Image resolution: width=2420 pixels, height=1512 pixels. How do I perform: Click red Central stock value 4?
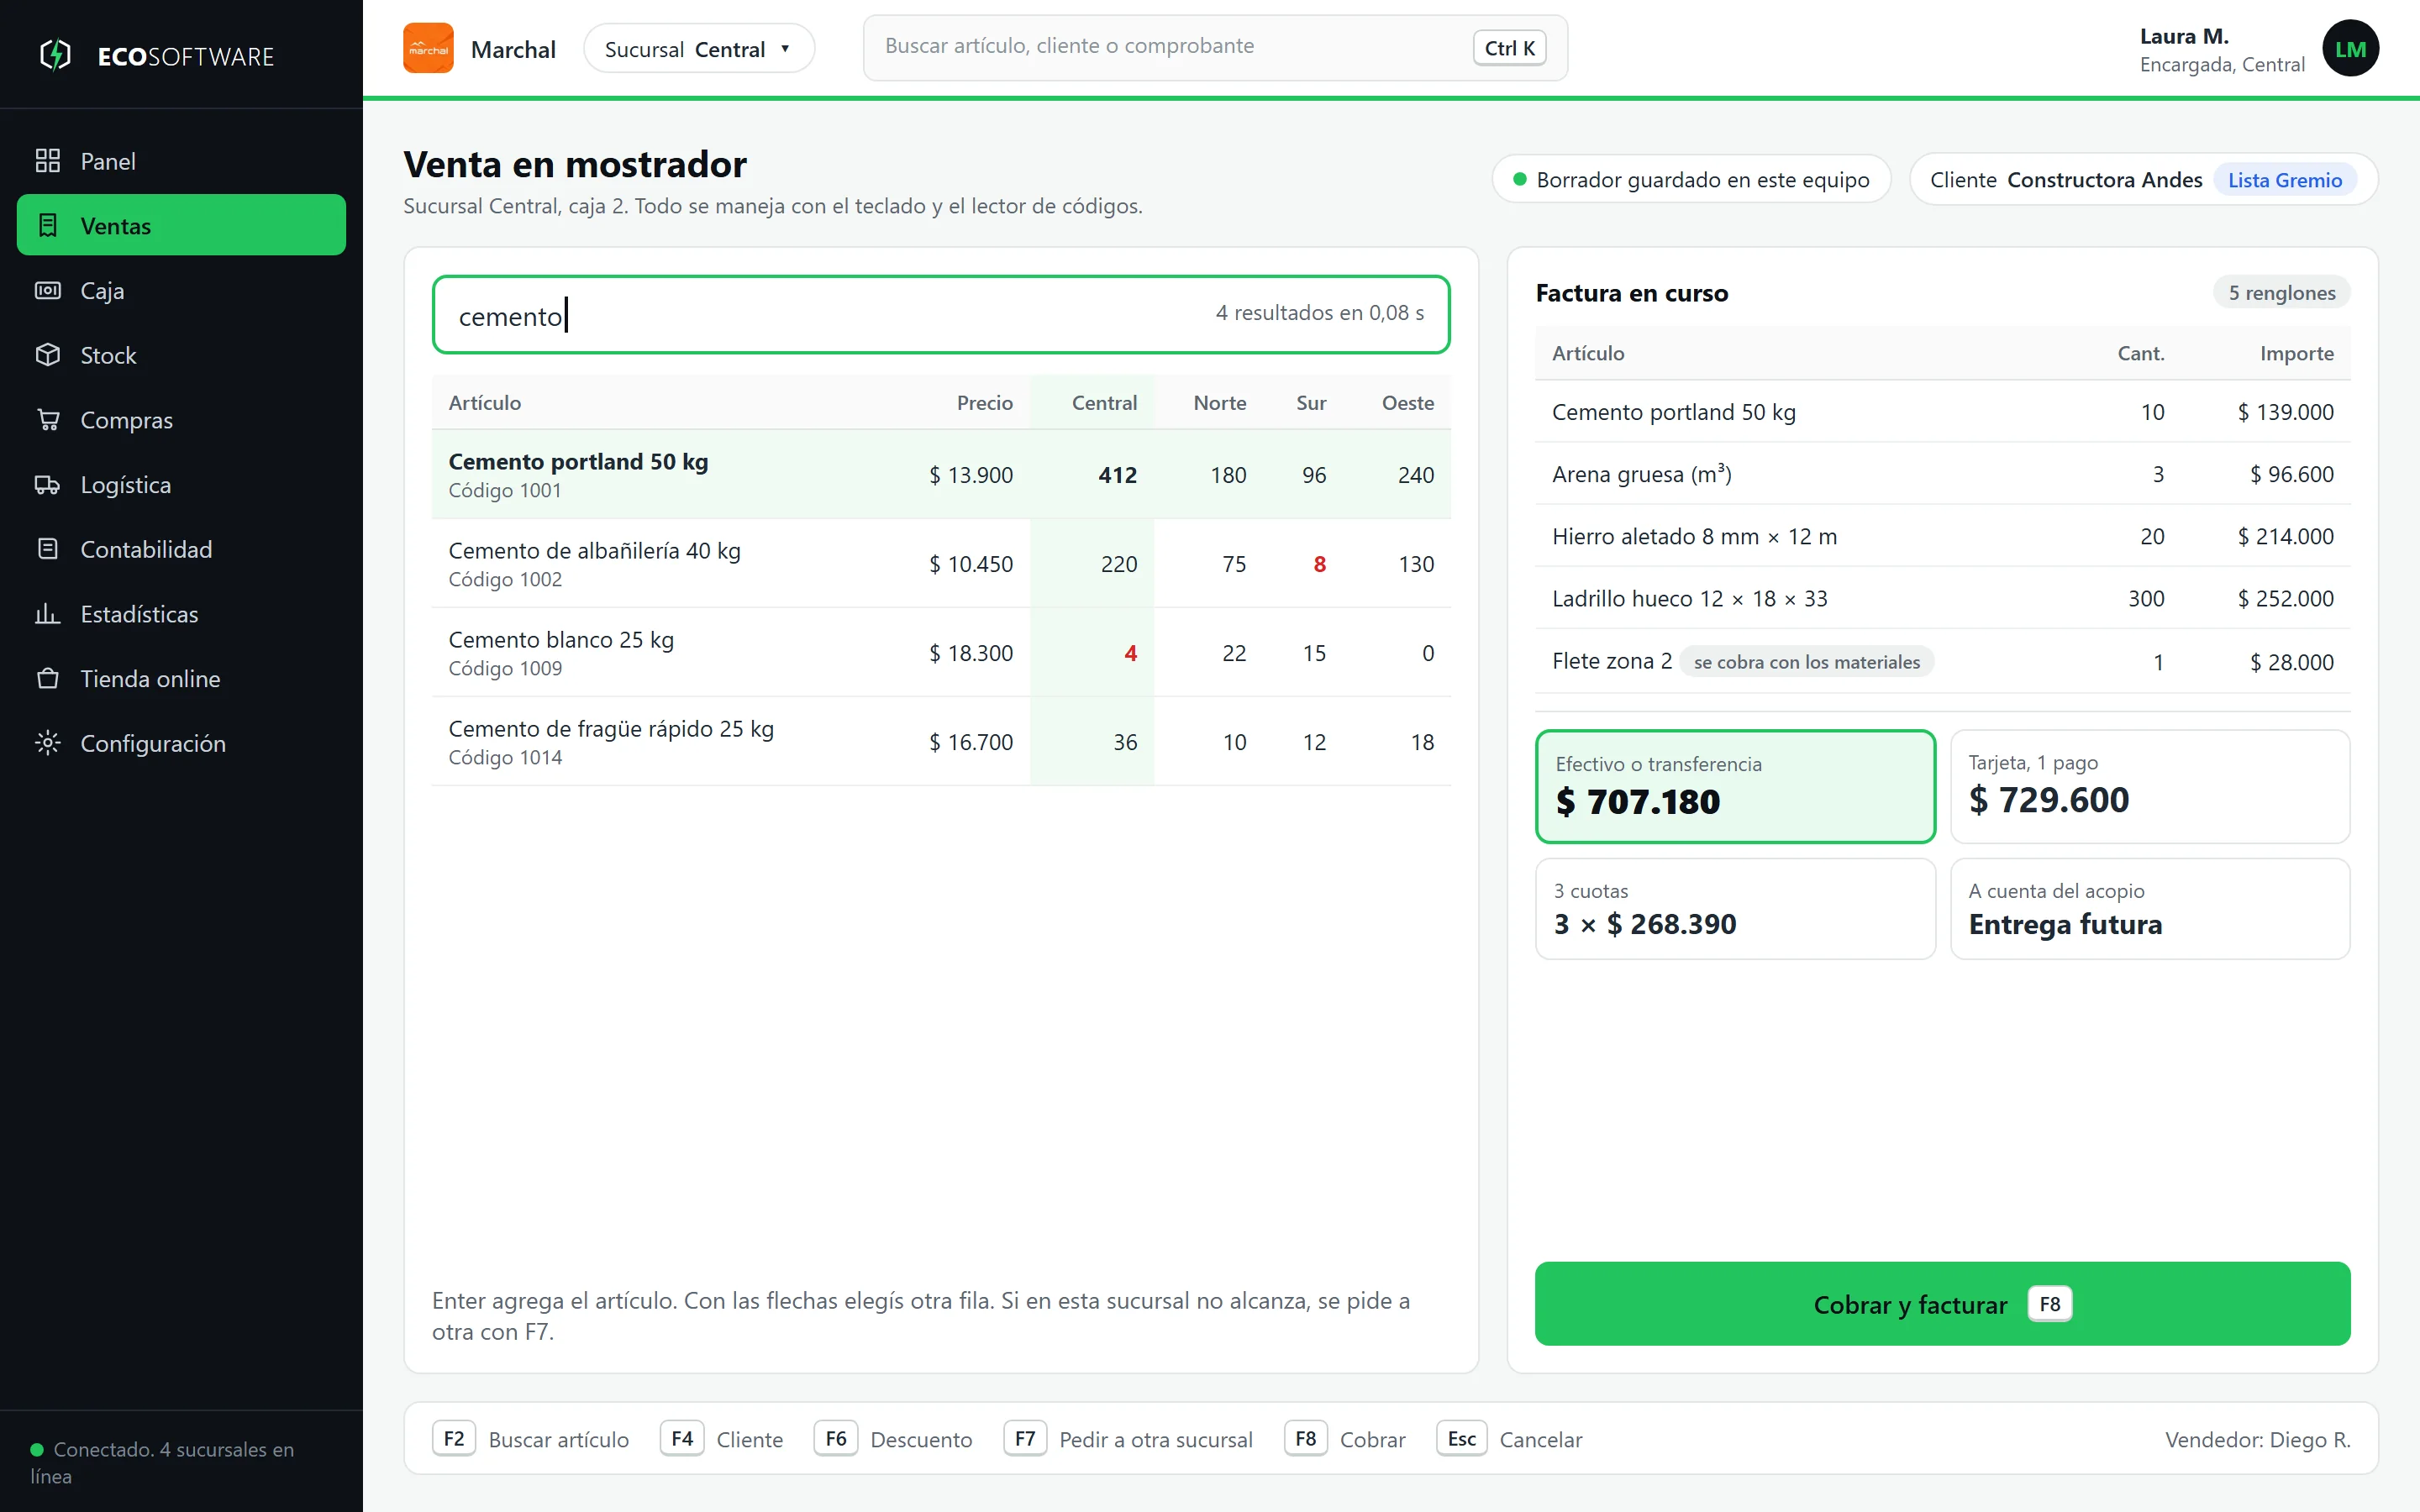click(x=1130, y=653)
